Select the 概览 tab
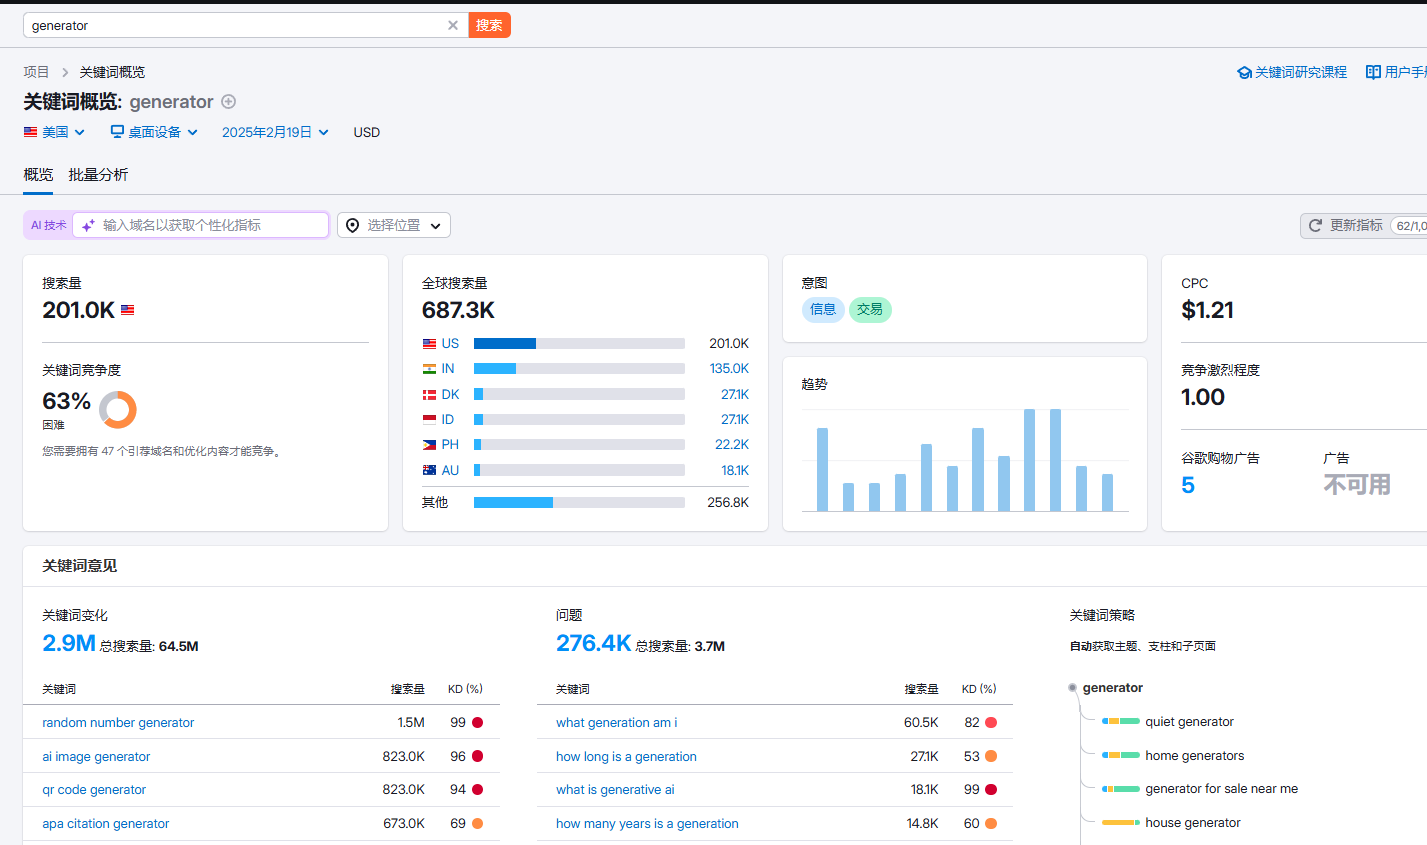This screenshot has width=1427, height=845. (38, 174)
